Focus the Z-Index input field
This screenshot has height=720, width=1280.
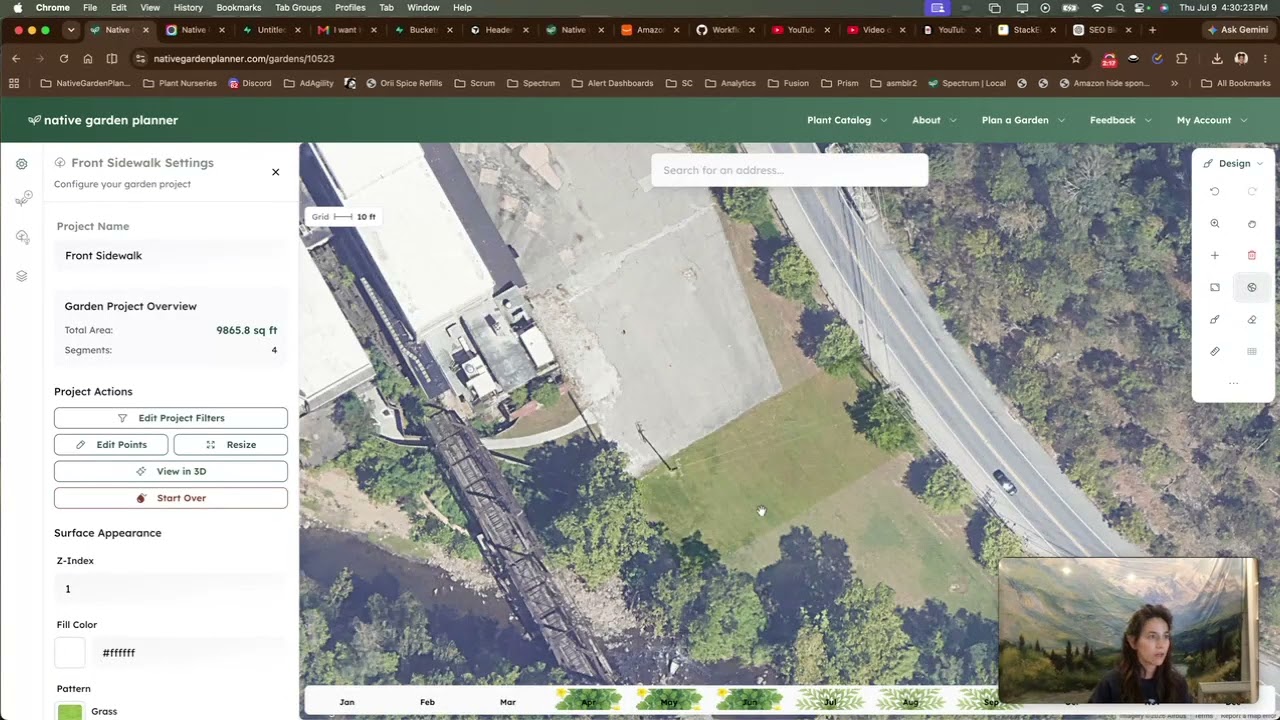point(171,589)
